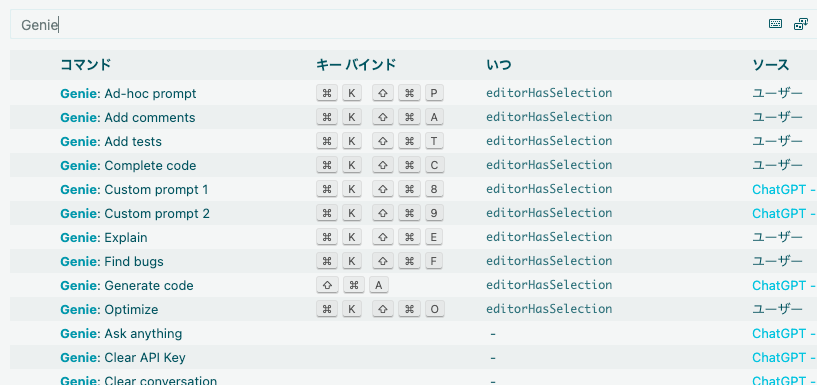The image size is (817, 385).
Task: Click ユーザー source in the Add comments row
Action: point(777,117)
